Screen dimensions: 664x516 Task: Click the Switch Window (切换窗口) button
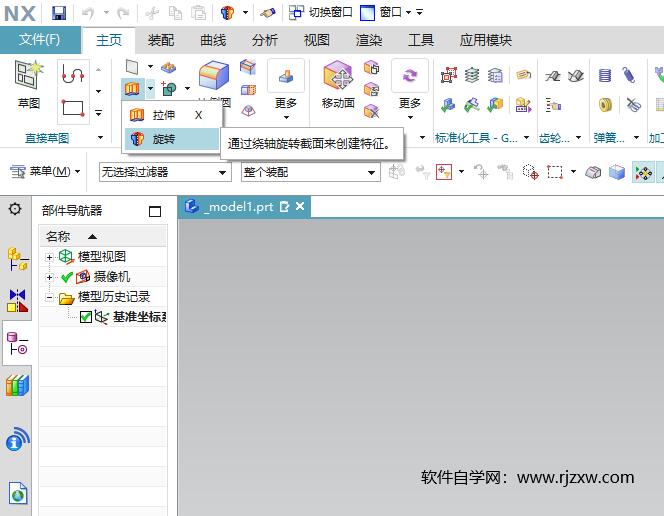coord(321,12)
